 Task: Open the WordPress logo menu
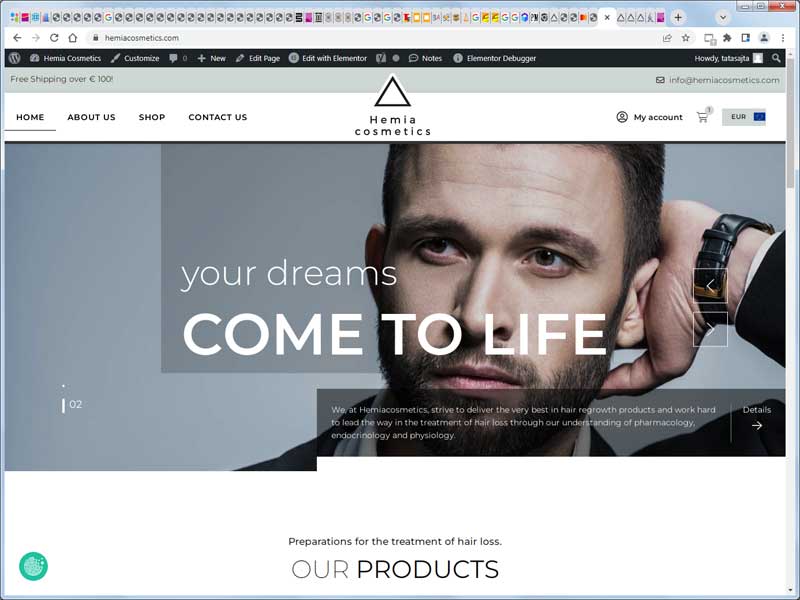pyautogui.click(x=15, y=58)
